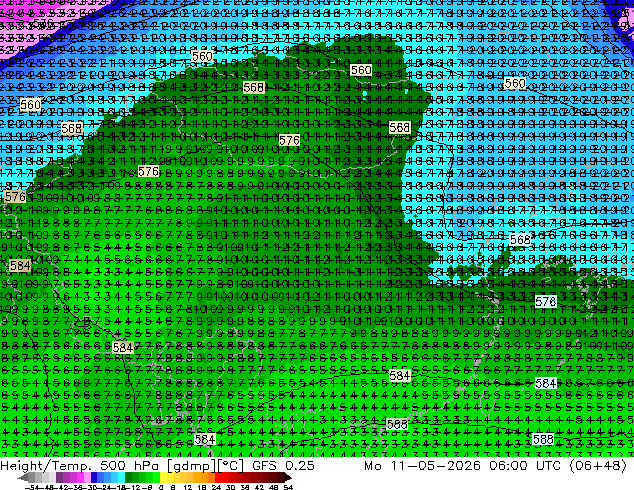This screenshot has height=490, width=634.
Task: Click the 54 value at the scale's warm end
Action: (288, 487)
